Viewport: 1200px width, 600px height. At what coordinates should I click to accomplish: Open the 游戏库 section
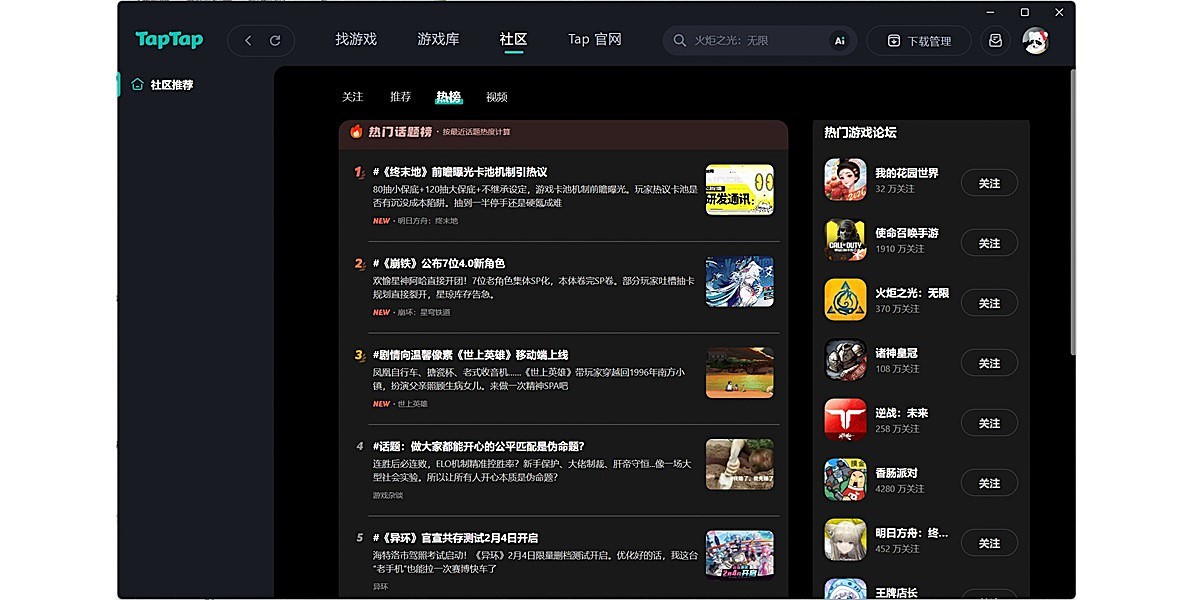pyautogui.click(x=437, y=40)
